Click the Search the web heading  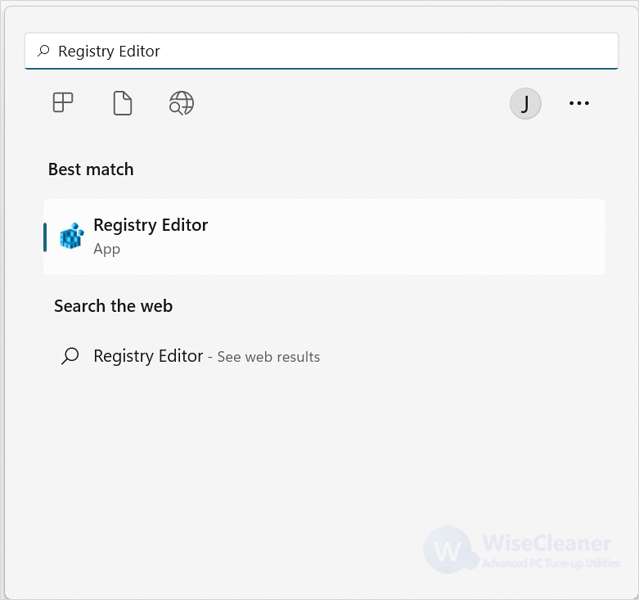click(113, 306)
